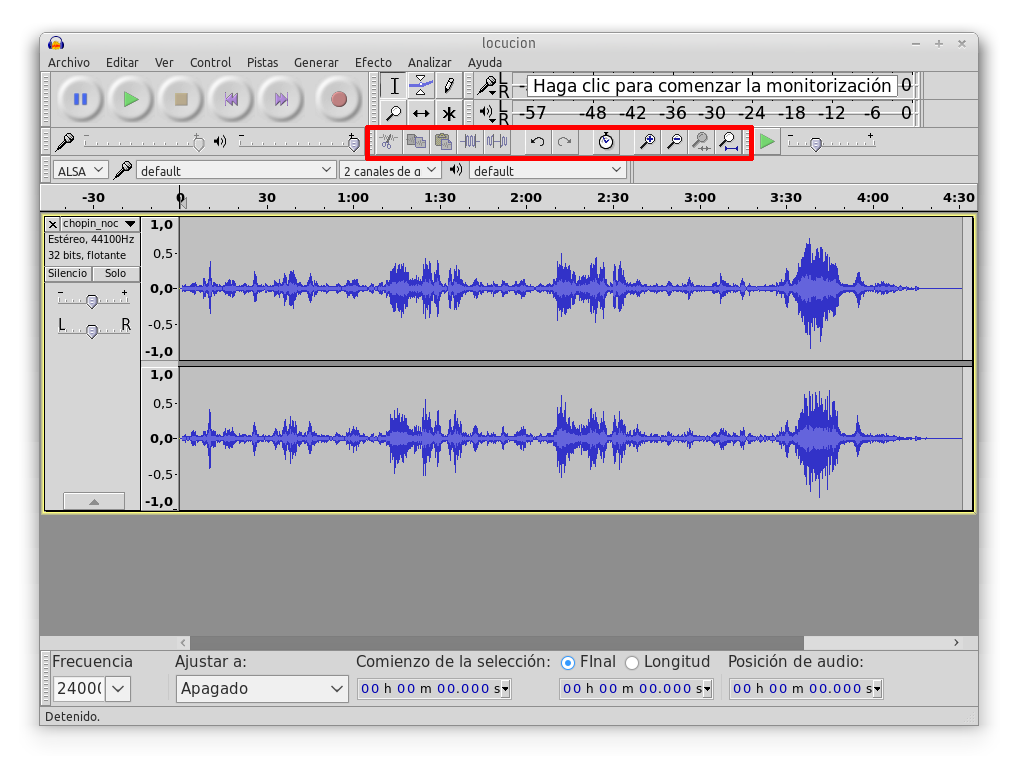The image size is (1021, 767).
Task: Start monitoring via recording meter bar
Action: pos(712,85)
